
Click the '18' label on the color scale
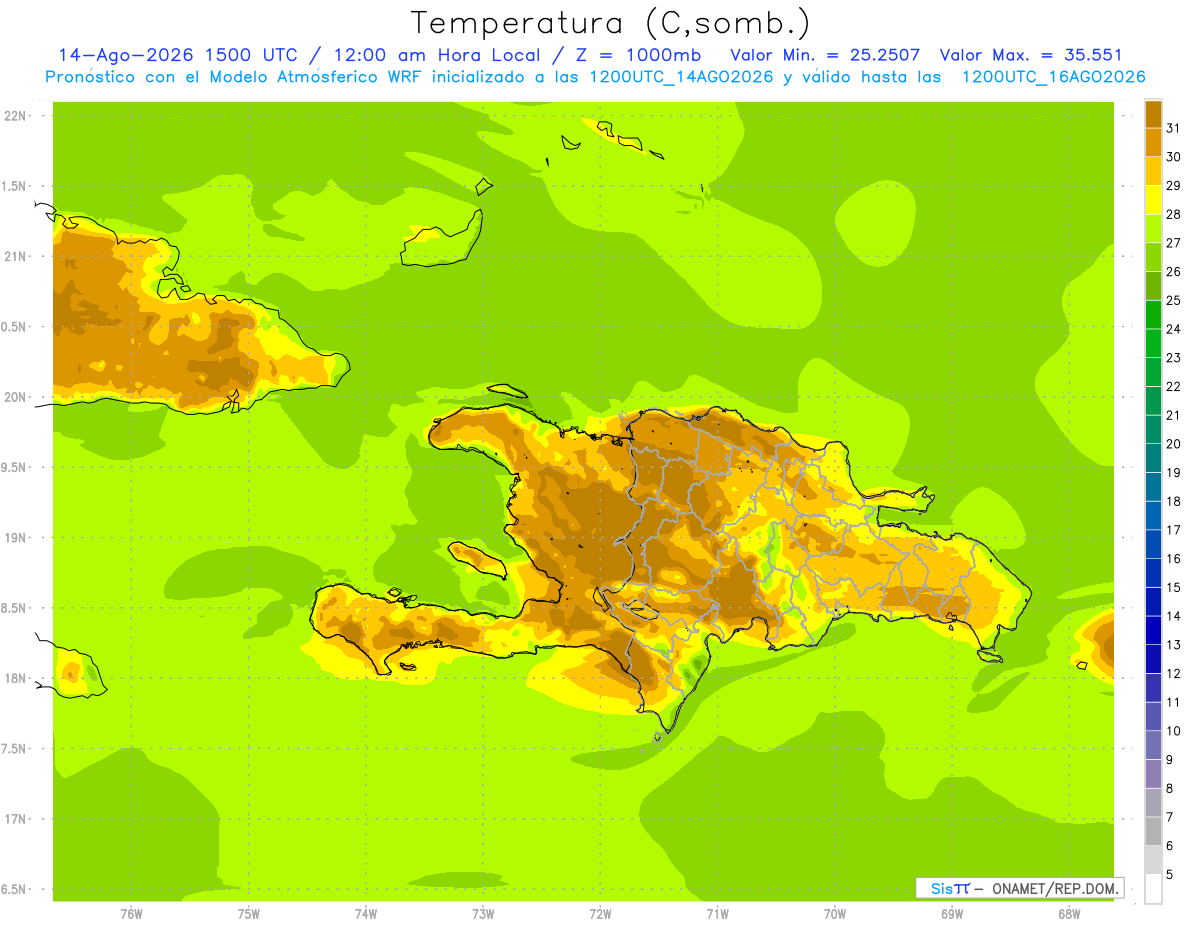pyautogui.click(x=1173, y=501)
